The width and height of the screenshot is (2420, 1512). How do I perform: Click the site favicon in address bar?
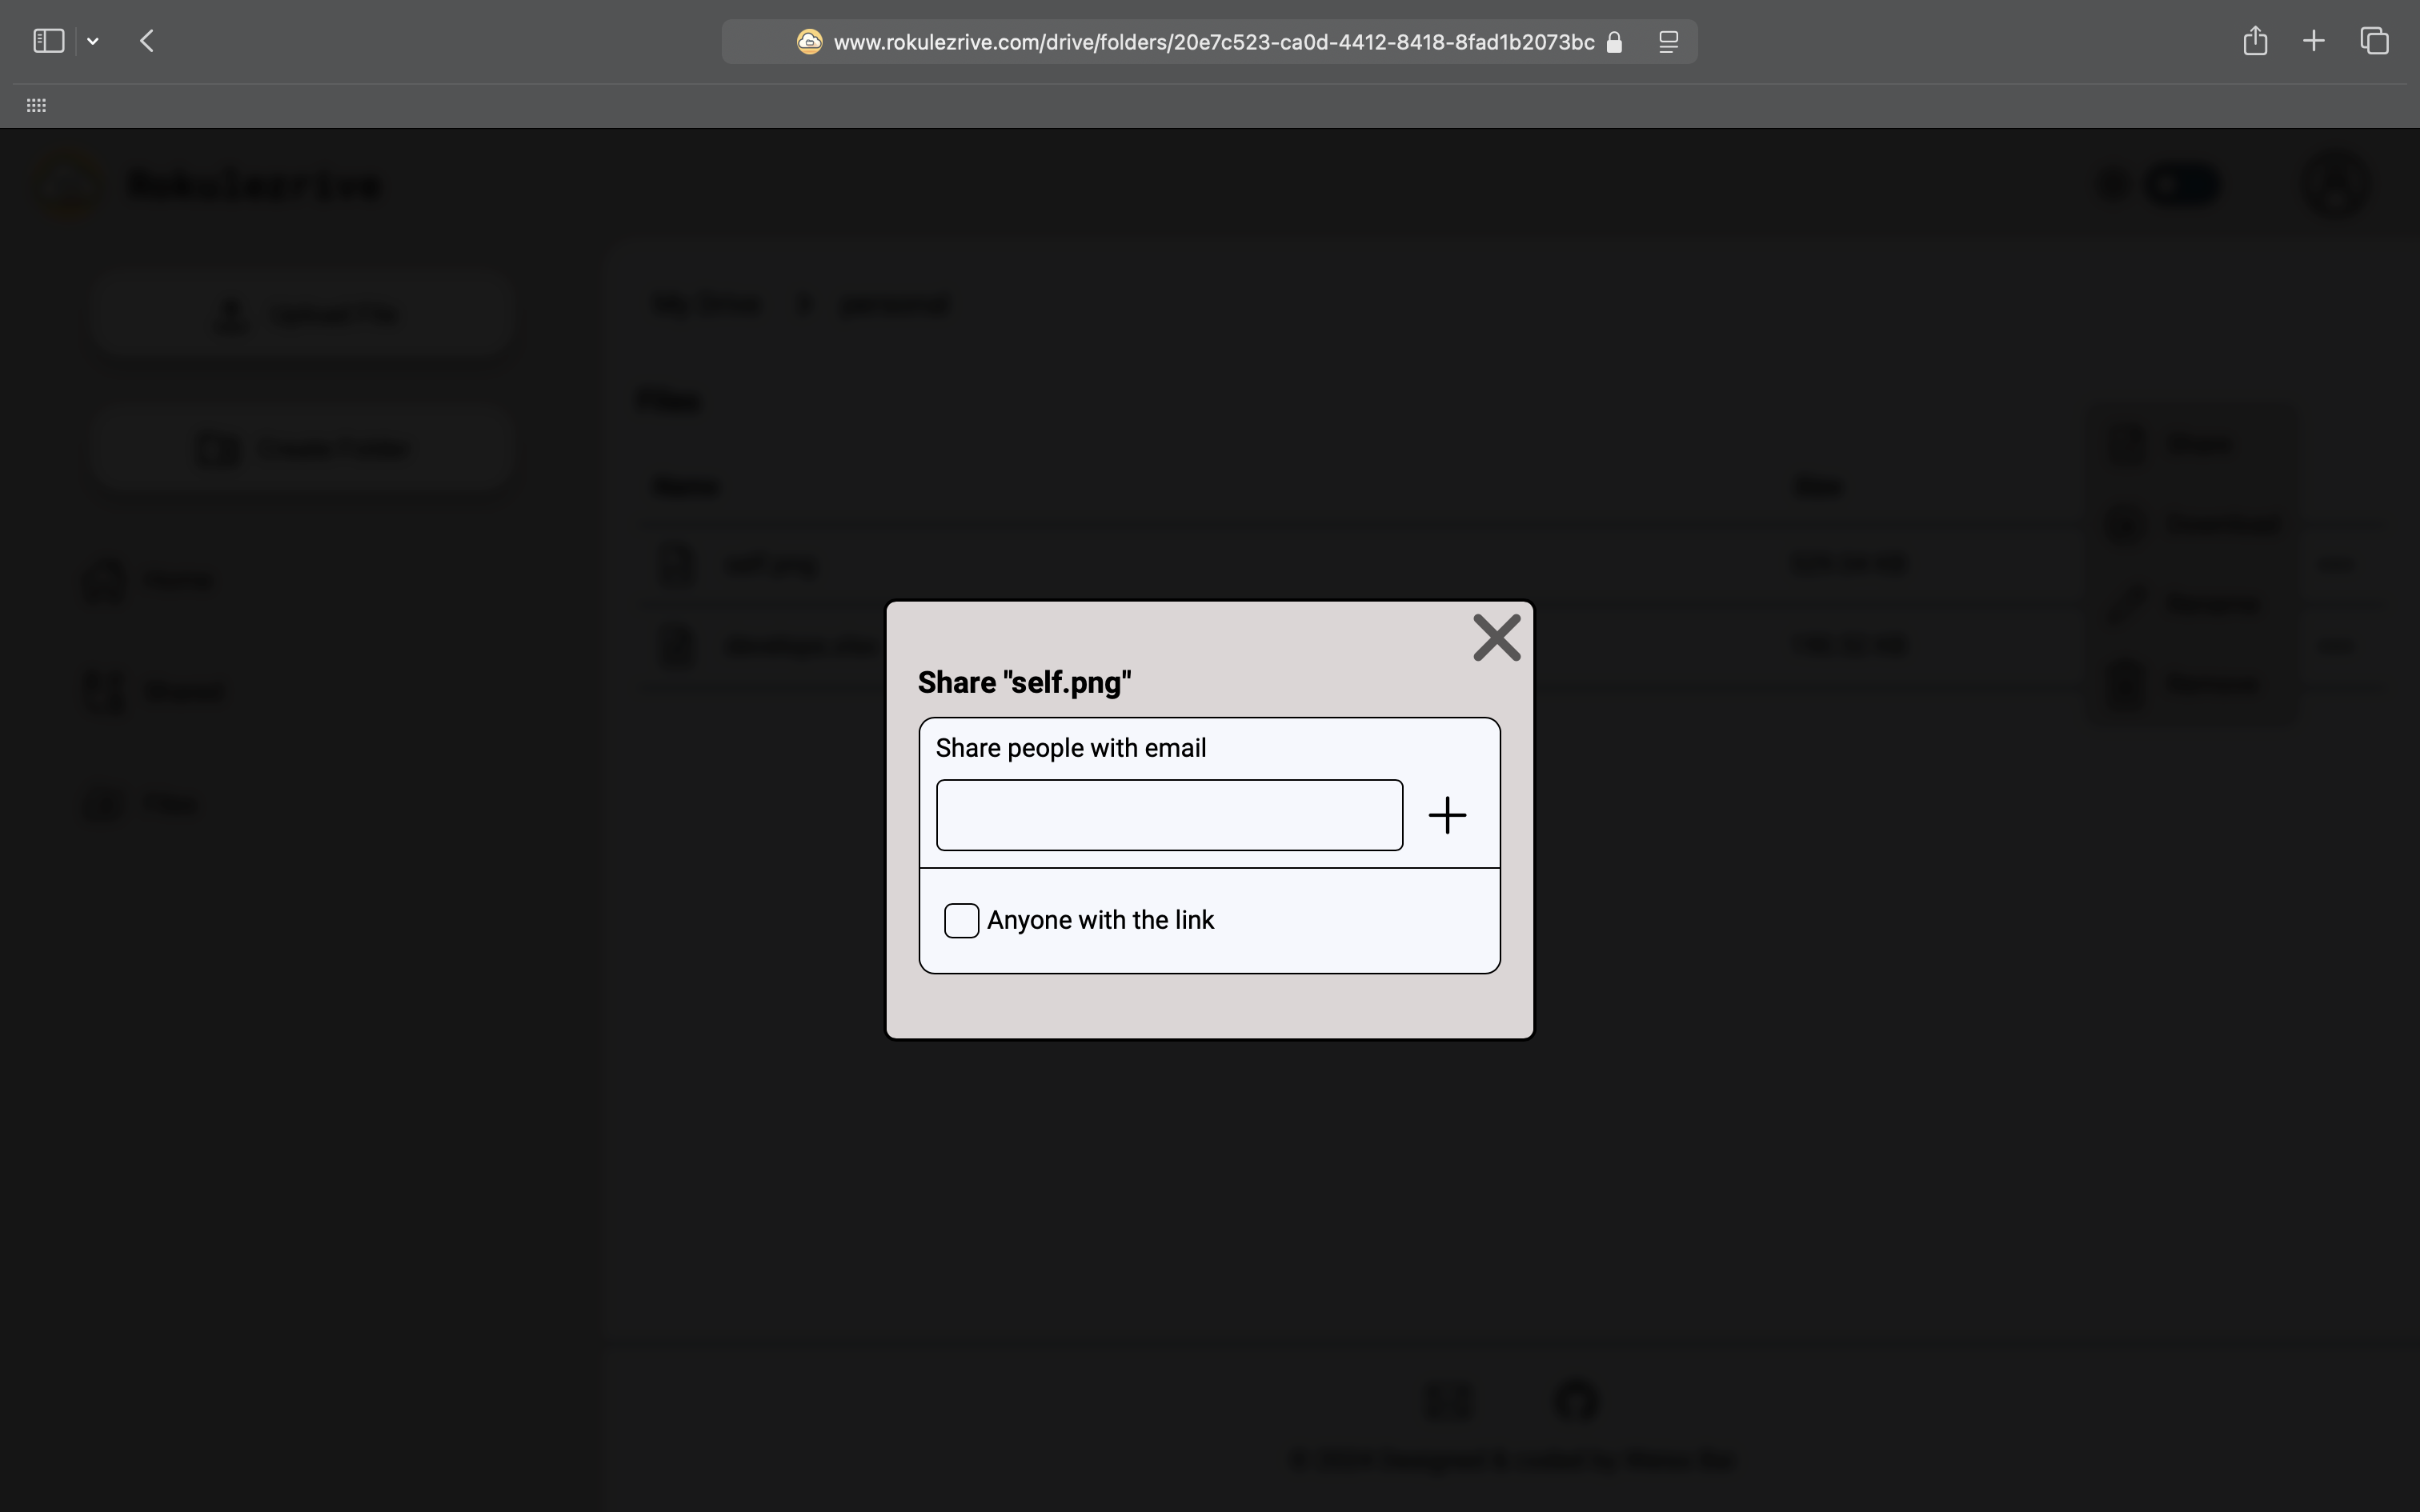click(809, 41)
